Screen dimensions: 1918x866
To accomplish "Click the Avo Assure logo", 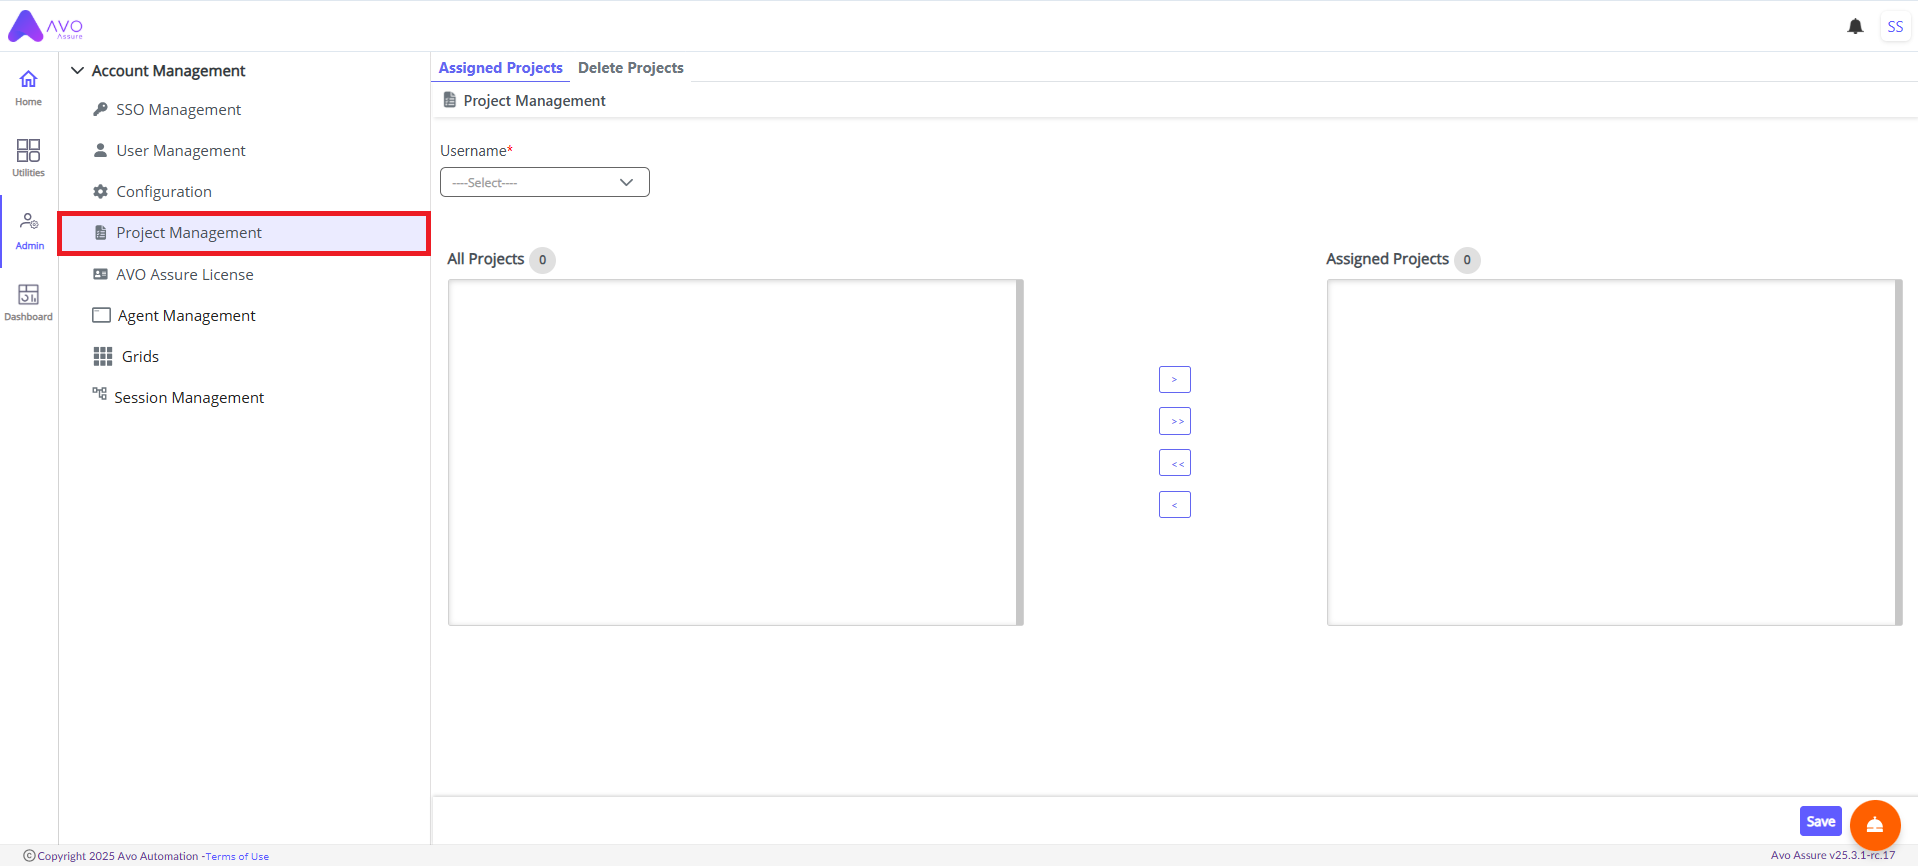I will (x=45, y=27).
